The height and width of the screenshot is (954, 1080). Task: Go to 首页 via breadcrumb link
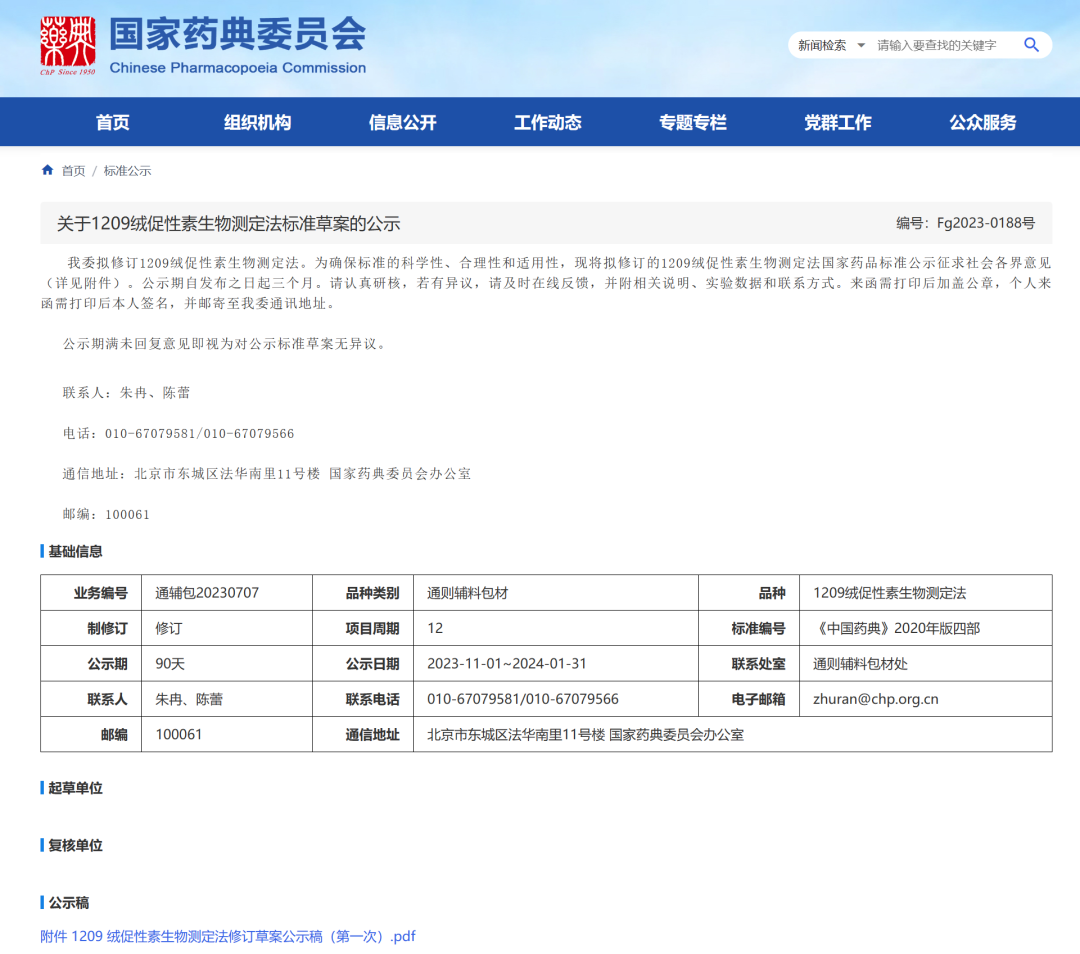[x=74, y=171]
